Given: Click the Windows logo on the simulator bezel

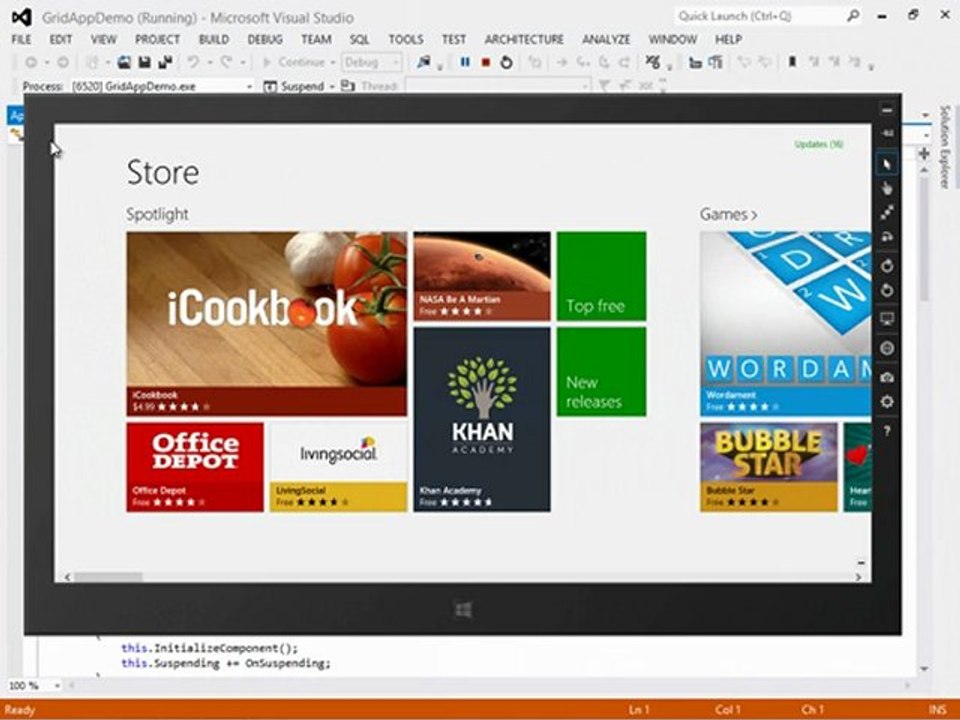Looking at the screenshot, I should (x=463, y=609).
